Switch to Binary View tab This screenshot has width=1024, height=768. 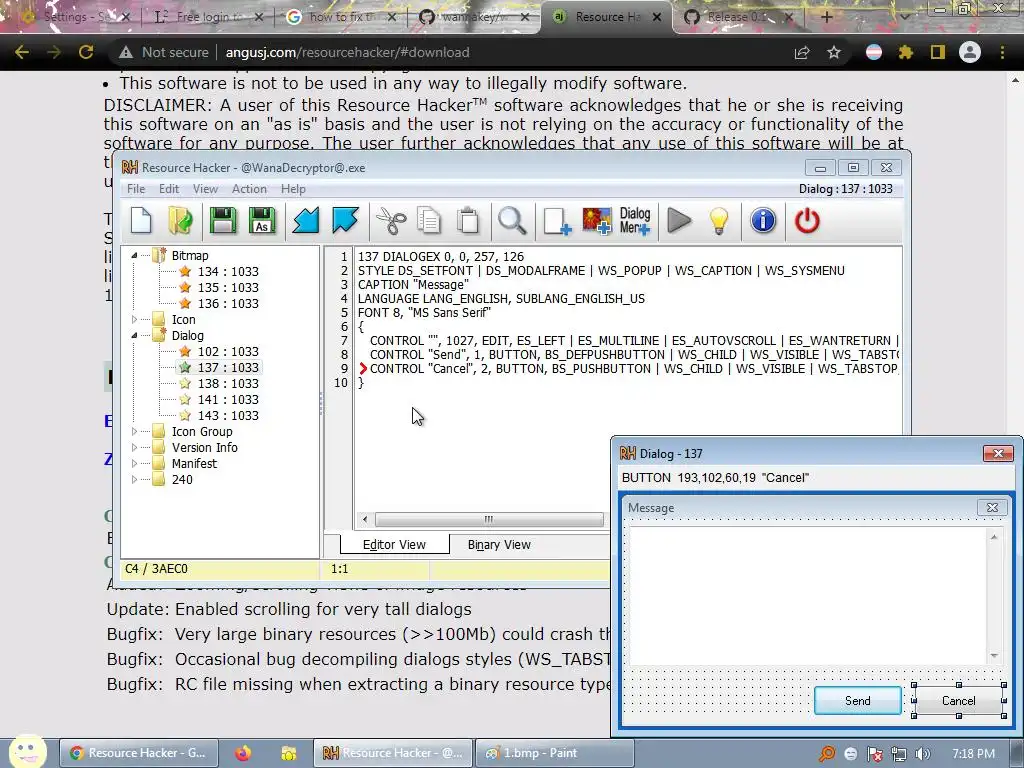500,544
